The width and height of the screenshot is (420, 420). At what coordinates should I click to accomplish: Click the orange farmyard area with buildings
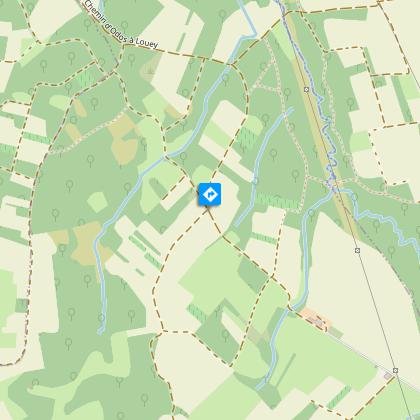click(317, 320)
